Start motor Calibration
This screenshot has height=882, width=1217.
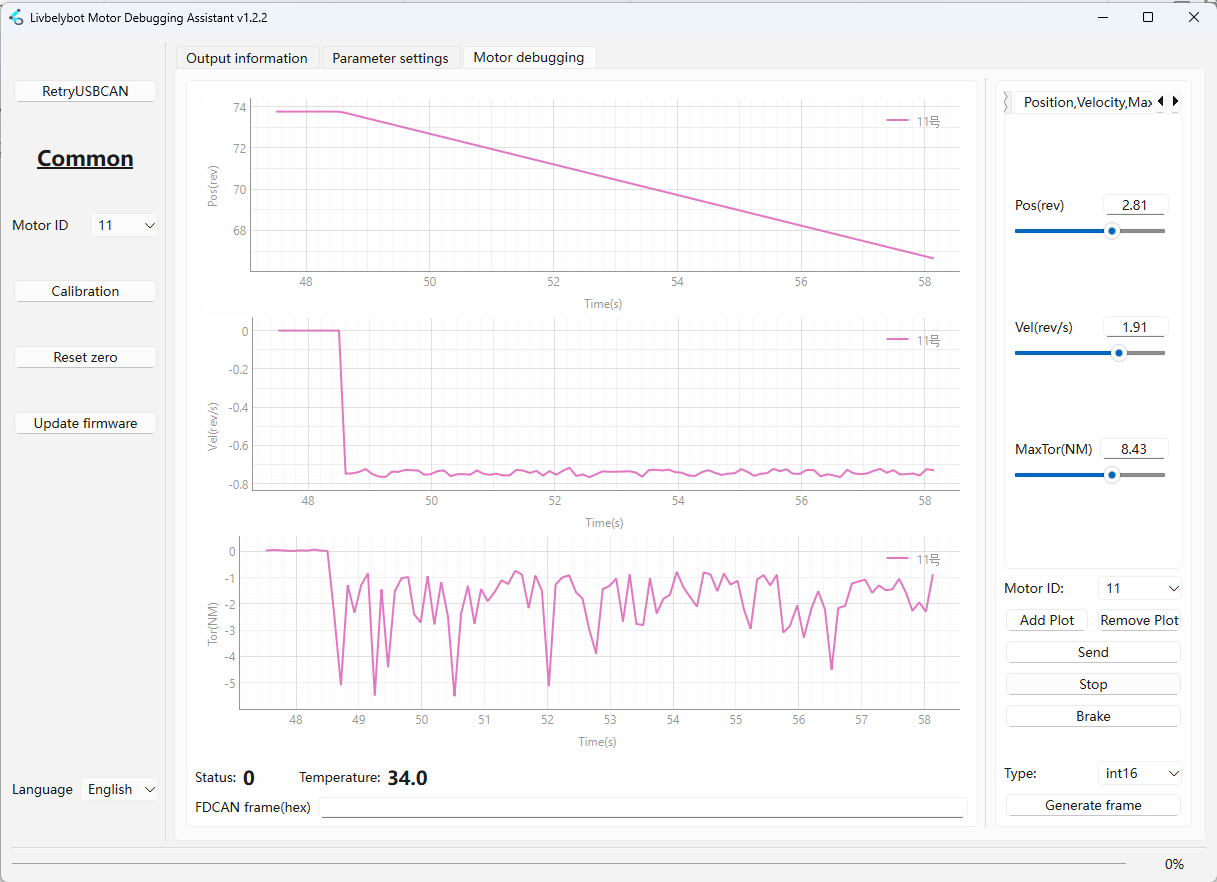85,291
